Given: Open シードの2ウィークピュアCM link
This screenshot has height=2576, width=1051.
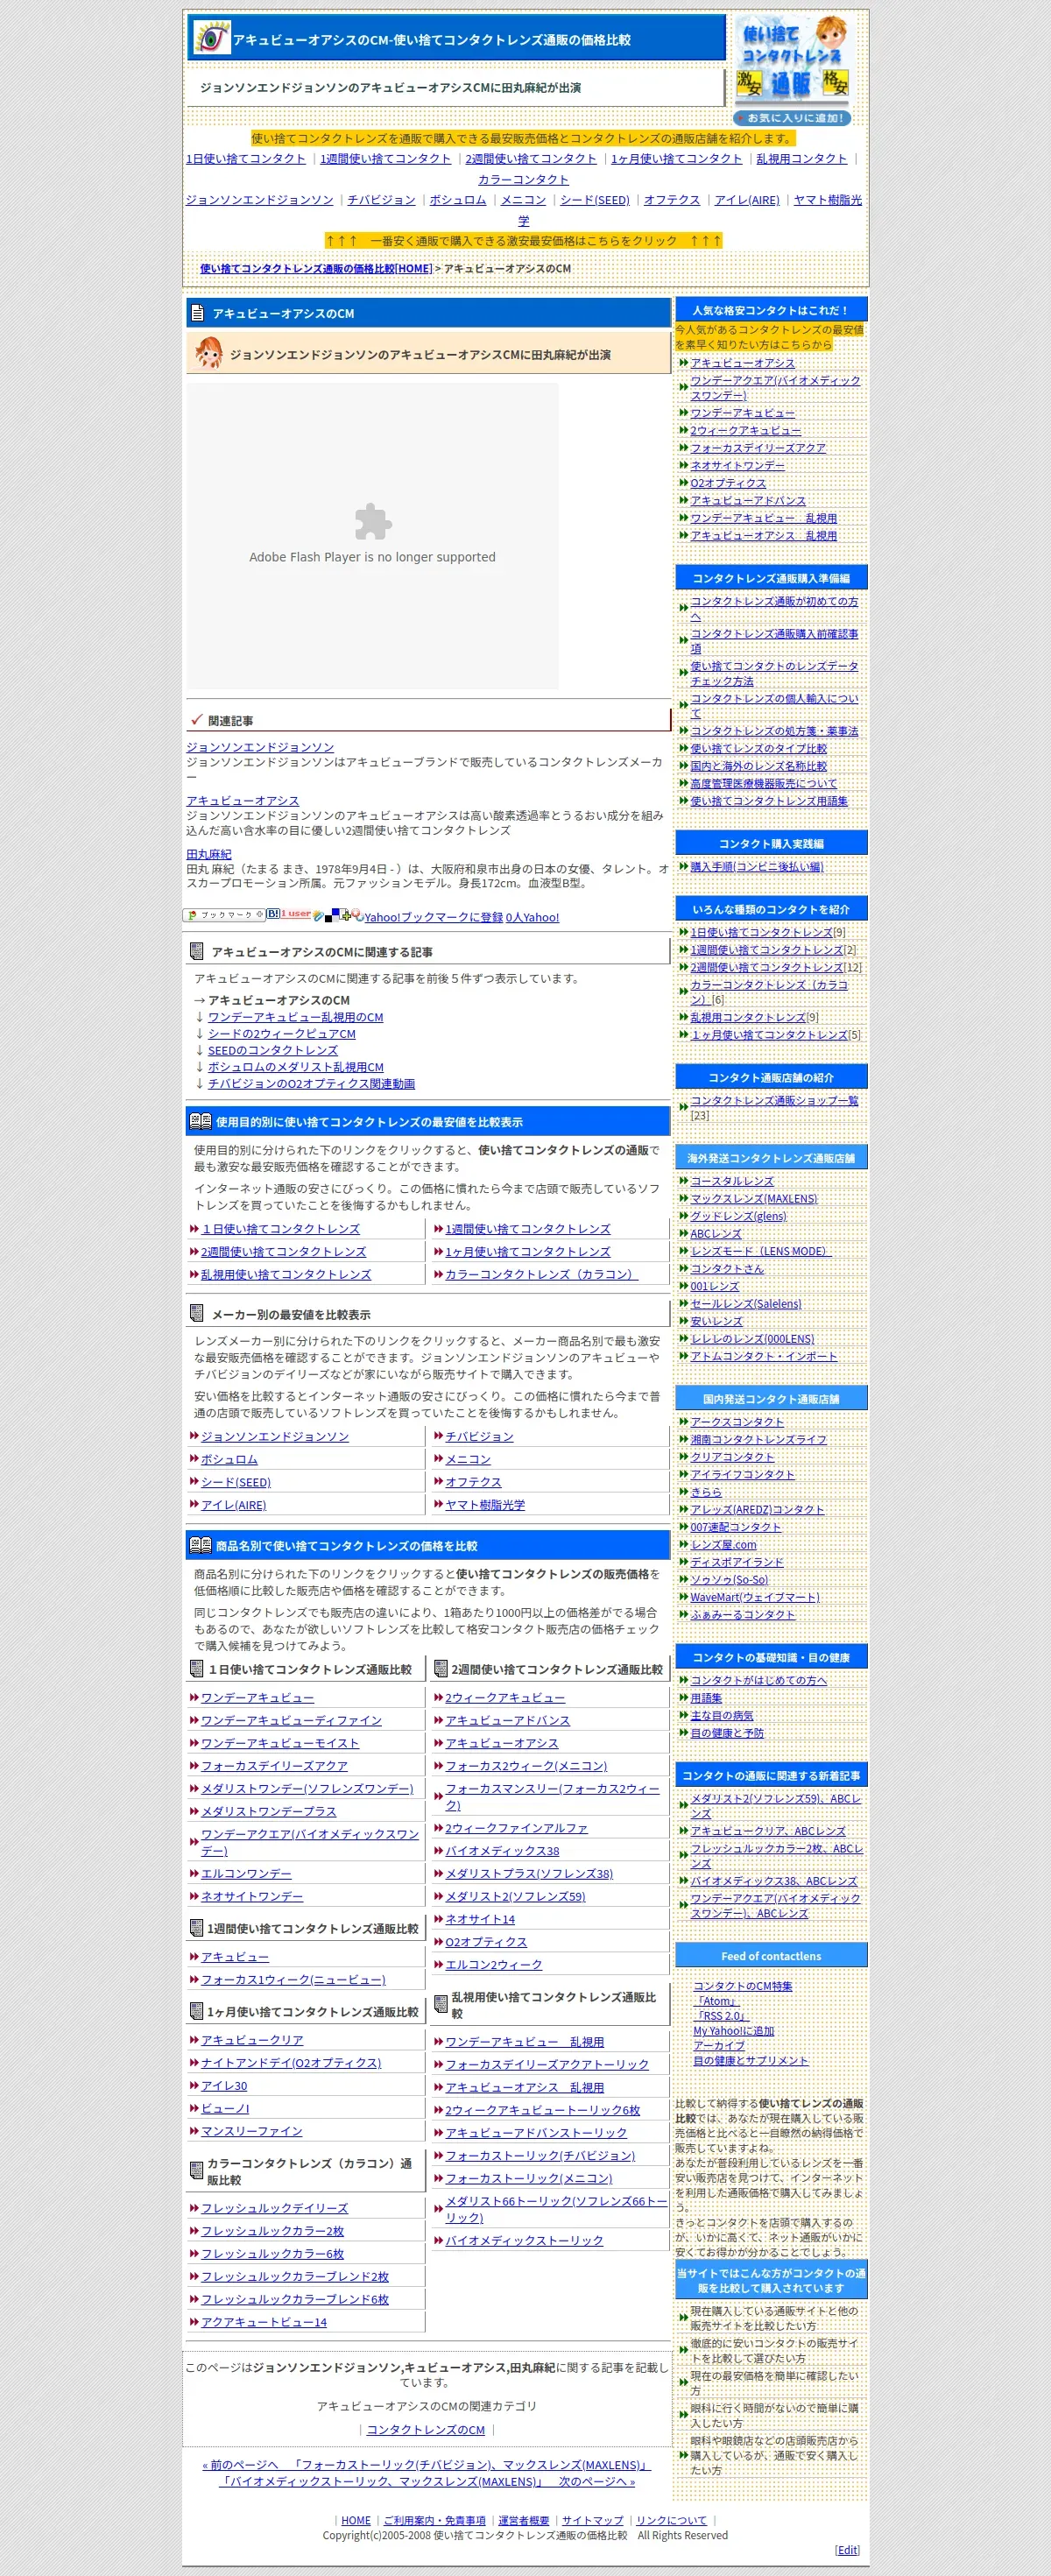Looking at the screenshot, I should (x=281, y=1034).
